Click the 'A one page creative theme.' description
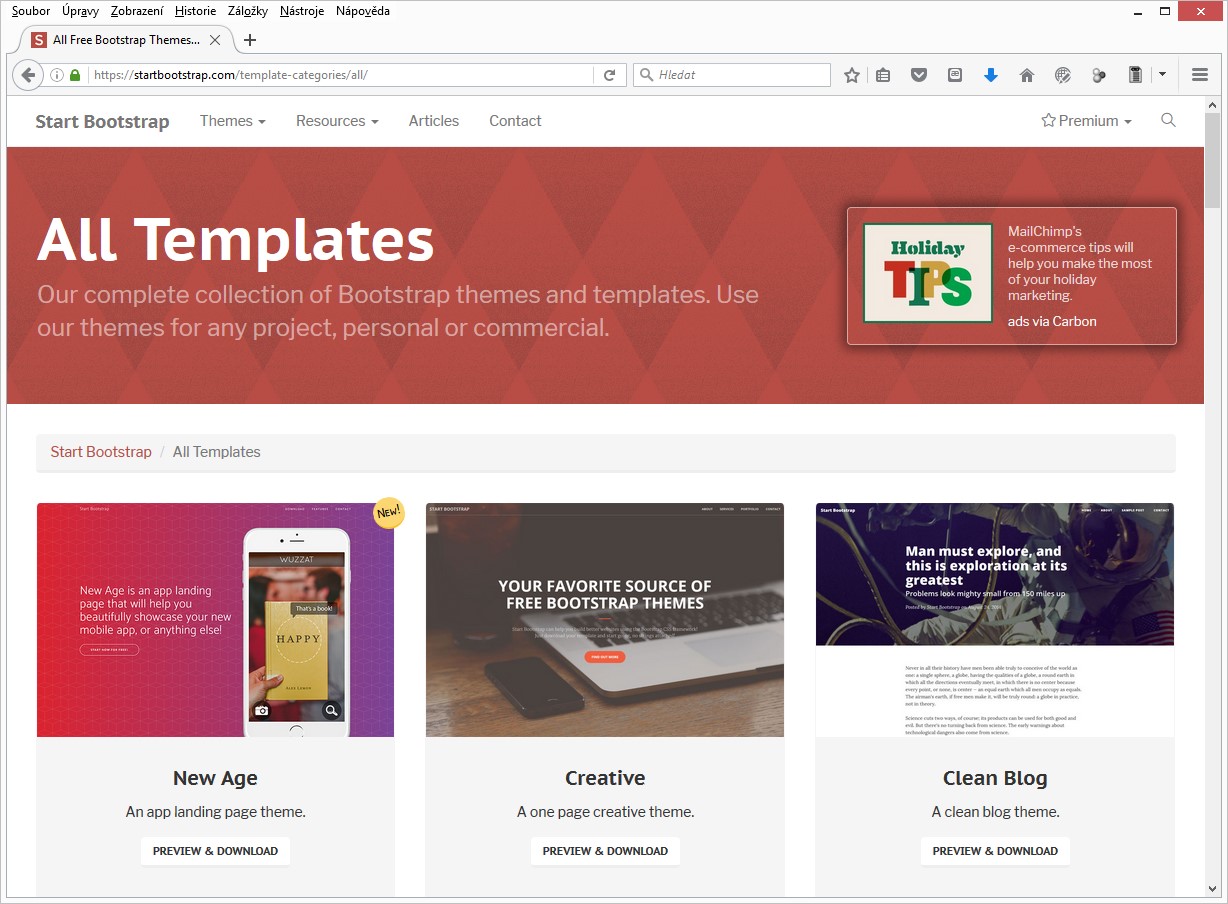This screenshot has height=904, width=1228. click(605, 812)
